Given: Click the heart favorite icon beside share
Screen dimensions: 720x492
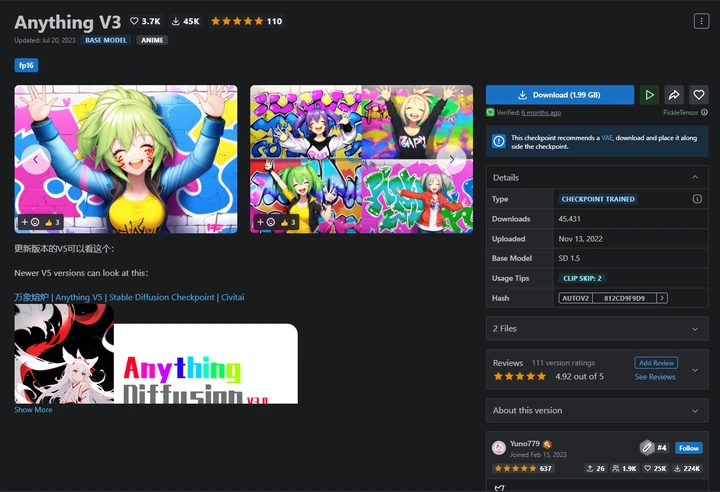Looking at the screenshot, I should (x=699, y=95).
